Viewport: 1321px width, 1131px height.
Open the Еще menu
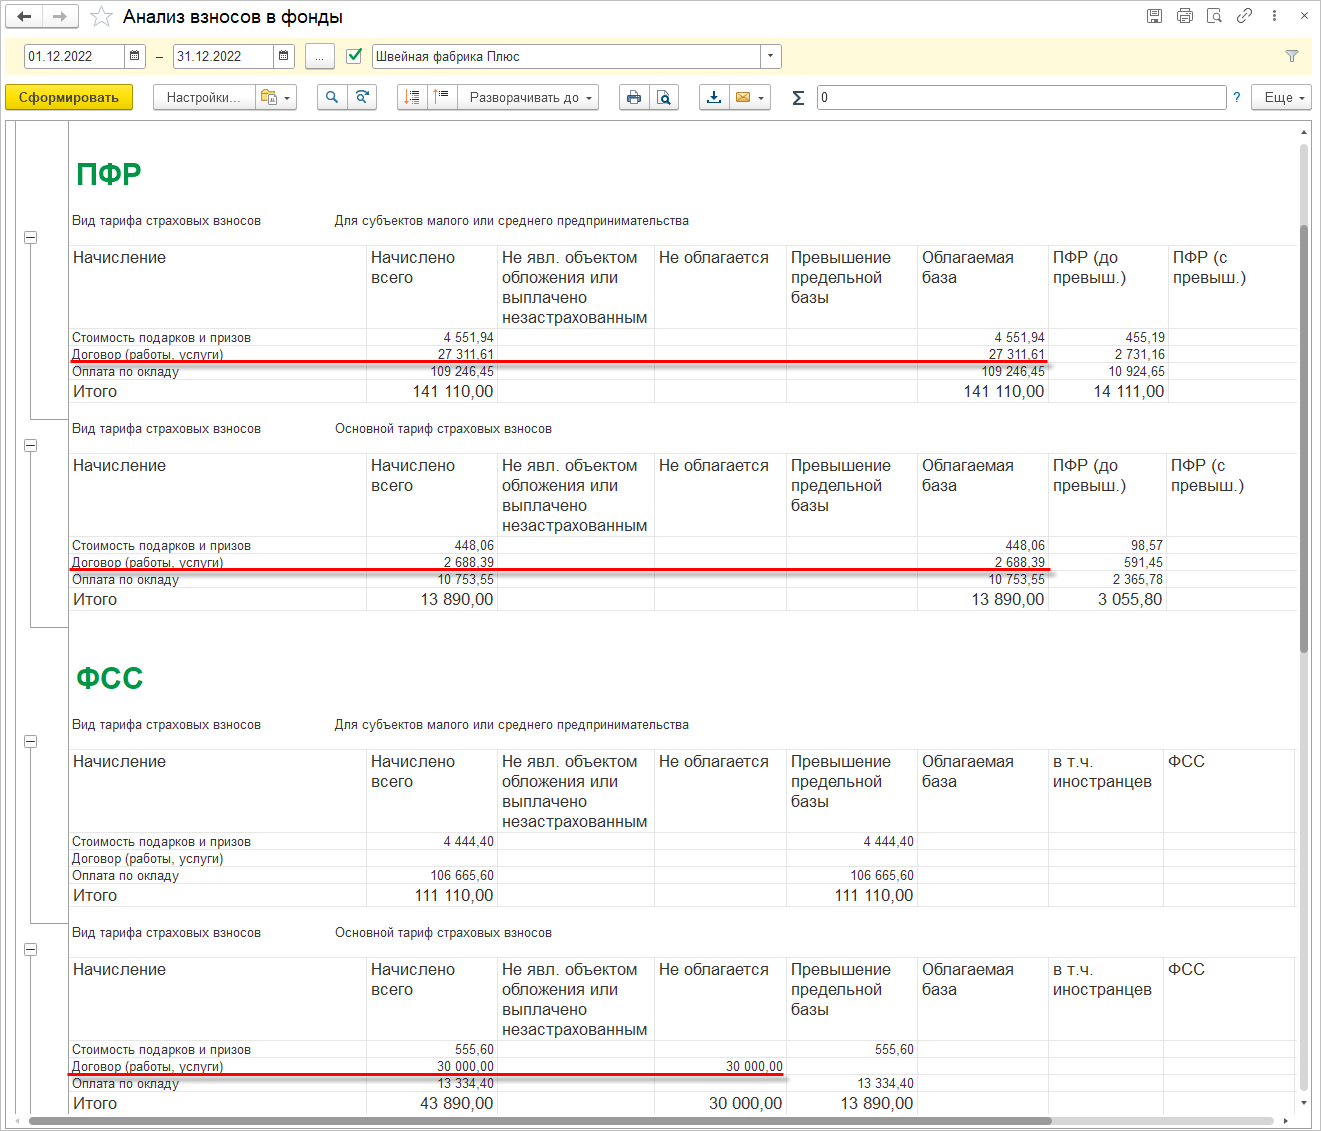coord(1282,97)
